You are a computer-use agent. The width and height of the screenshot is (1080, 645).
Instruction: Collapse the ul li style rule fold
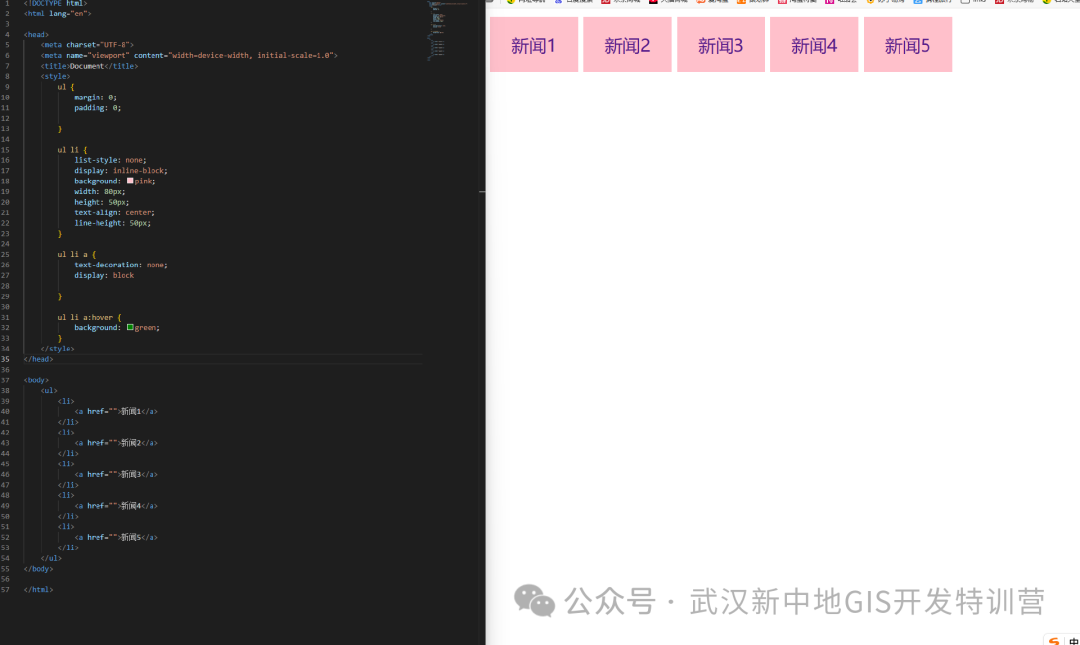[x=18, y=149]
